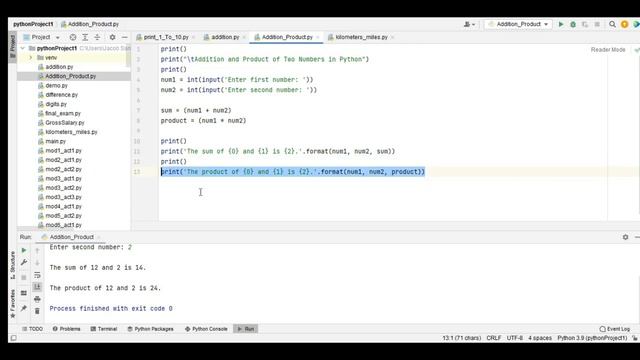This screenshot has width=640, height=360.
Task: Close the addition.py editor tab
Action: click(x=244, y=37)
